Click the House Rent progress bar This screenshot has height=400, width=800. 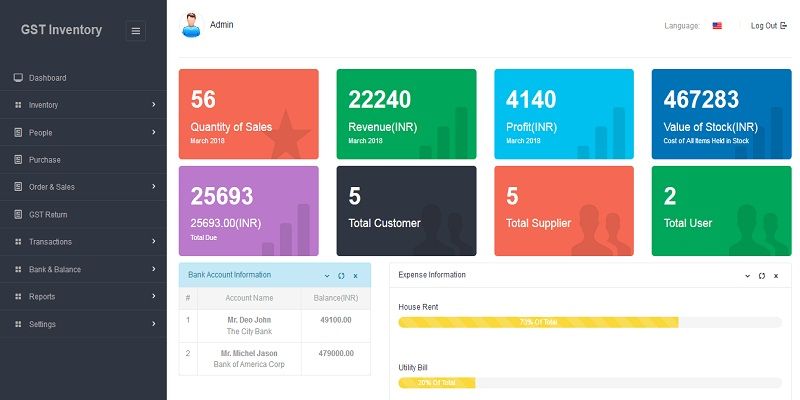[x=590, y=322]
